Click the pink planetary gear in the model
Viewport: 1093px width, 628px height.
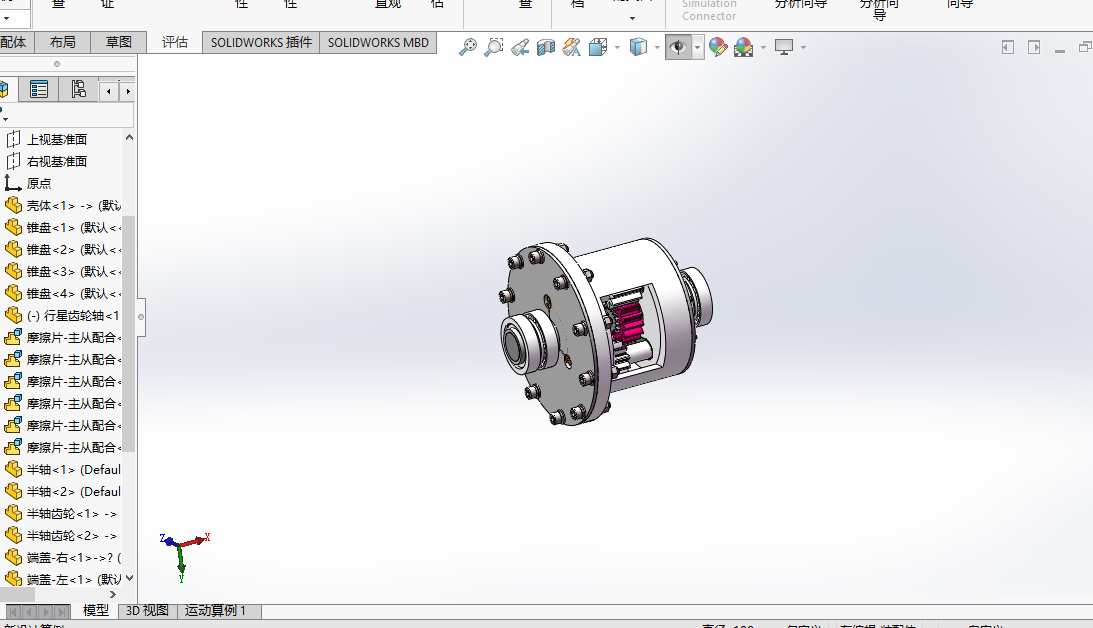(x=629, y=321)
